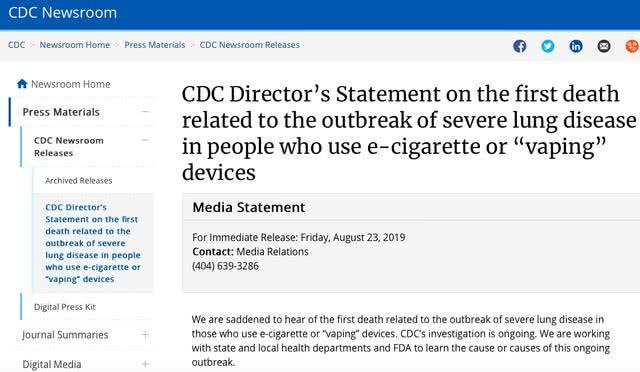The image size is (640, 372).
Task: Share the page on LinkedIn
Action: coord(576,46)
